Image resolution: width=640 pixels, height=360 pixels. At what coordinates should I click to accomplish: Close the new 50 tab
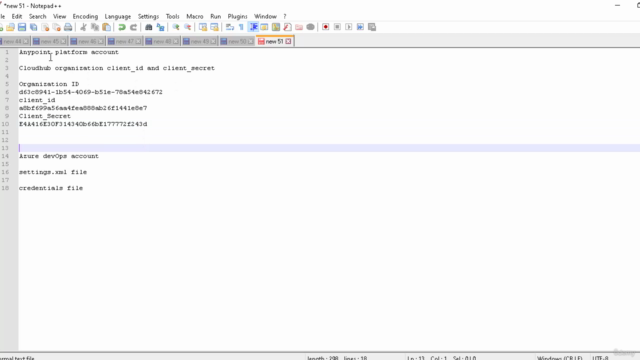tap(251, 42)
